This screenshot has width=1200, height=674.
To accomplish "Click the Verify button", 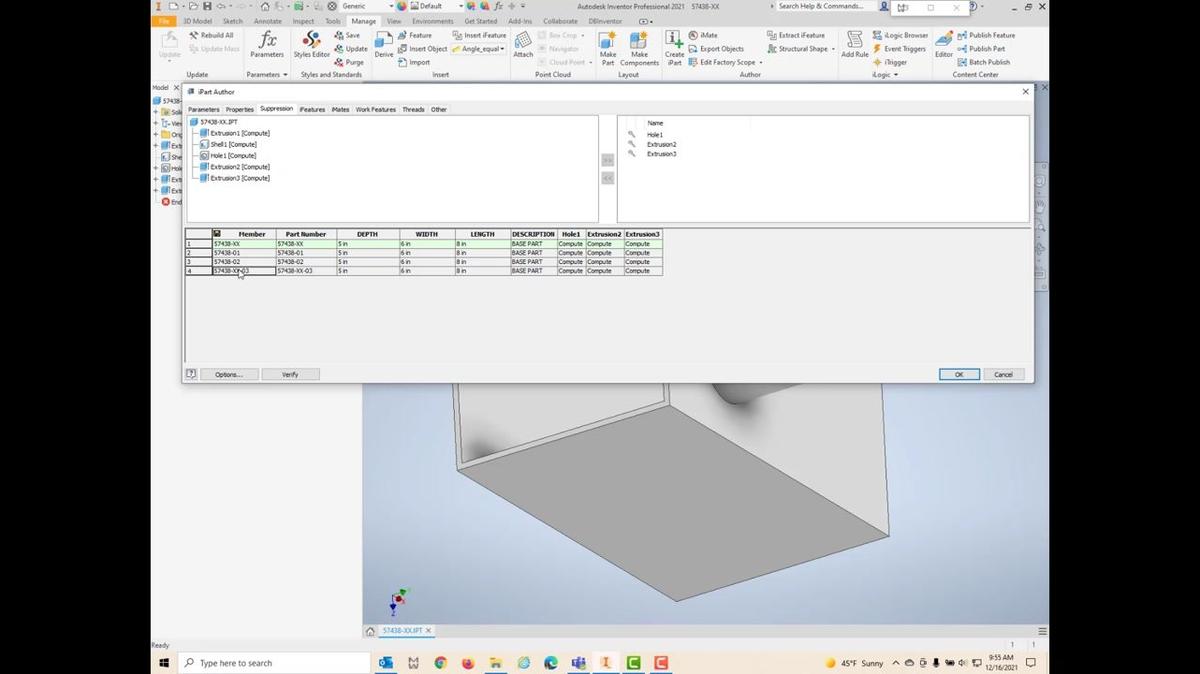I will click(290, 374).
